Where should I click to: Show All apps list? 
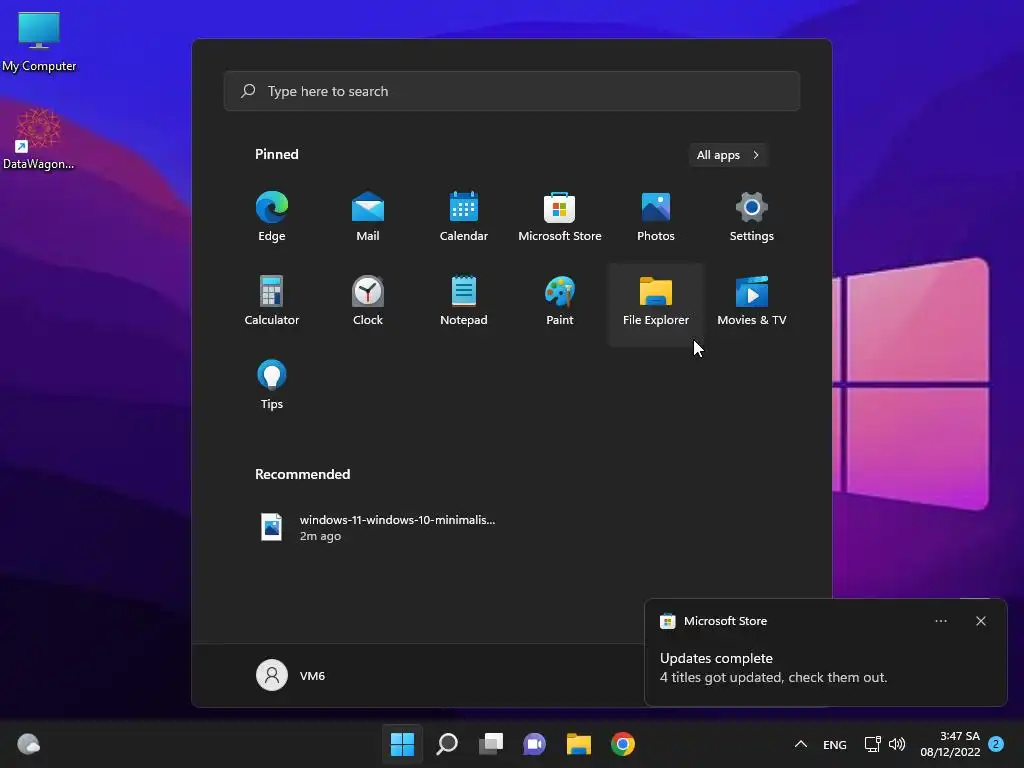728,155
